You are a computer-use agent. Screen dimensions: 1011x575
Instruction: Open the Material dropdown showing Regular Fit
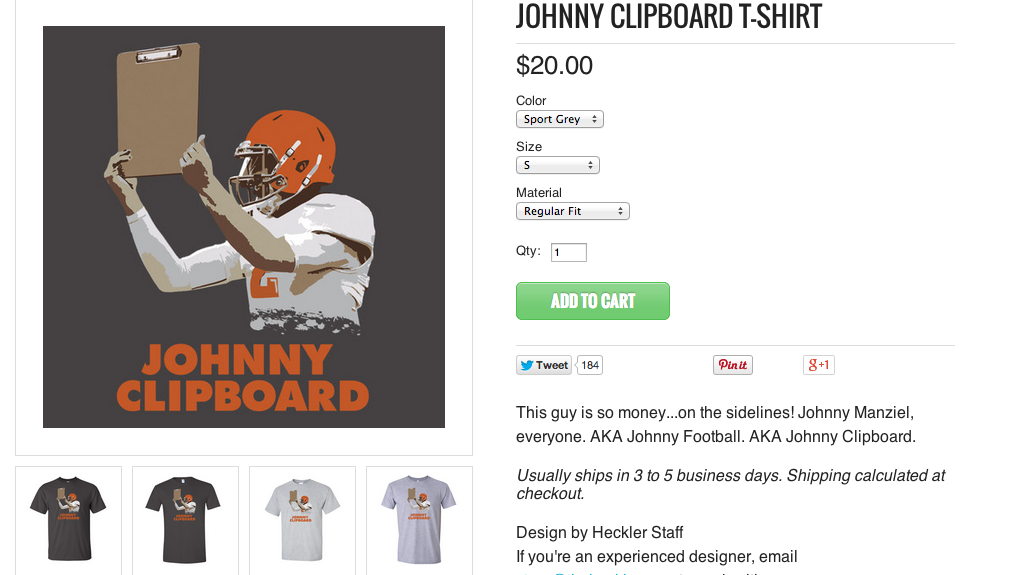[x=572, y=211]
